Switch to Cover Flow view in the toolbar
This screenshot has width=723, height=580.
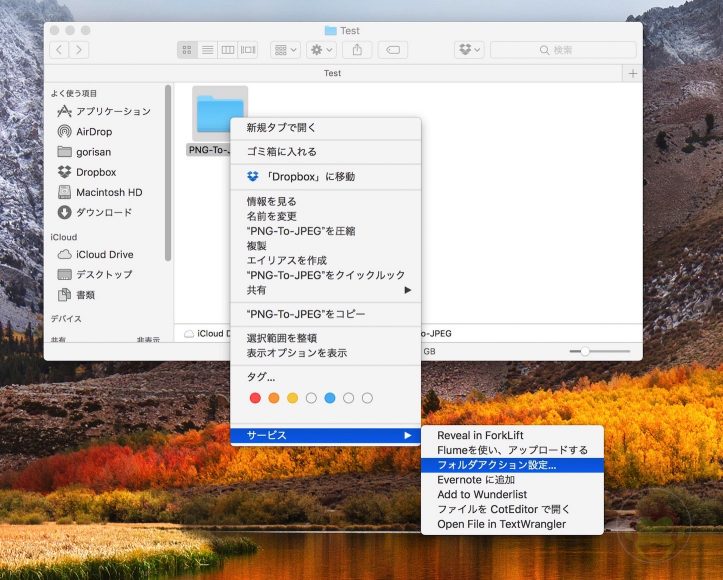(248, 50)
